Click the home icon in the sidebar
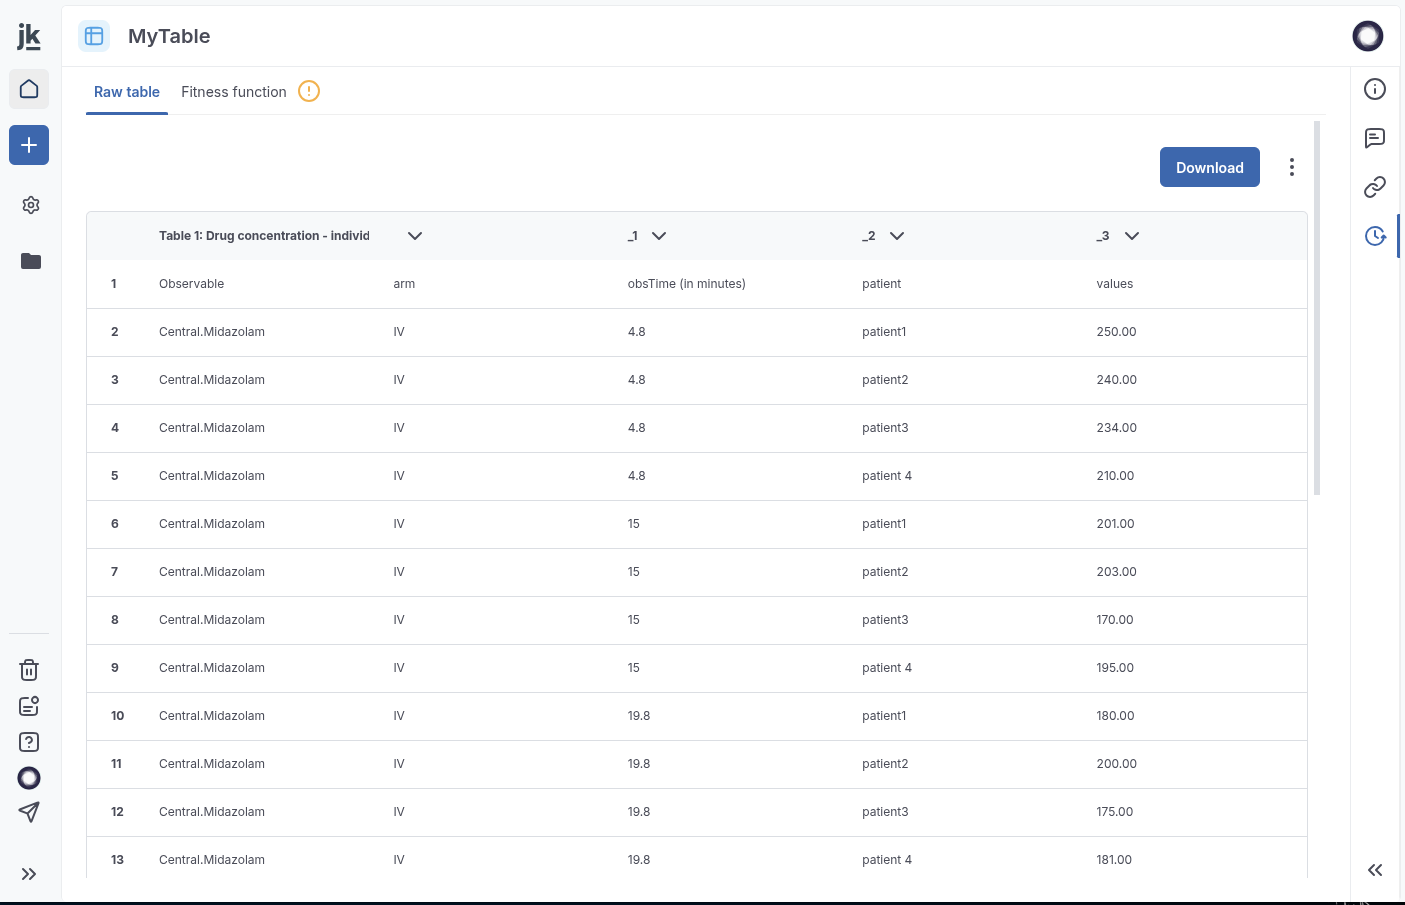 [x=29, y=89]
